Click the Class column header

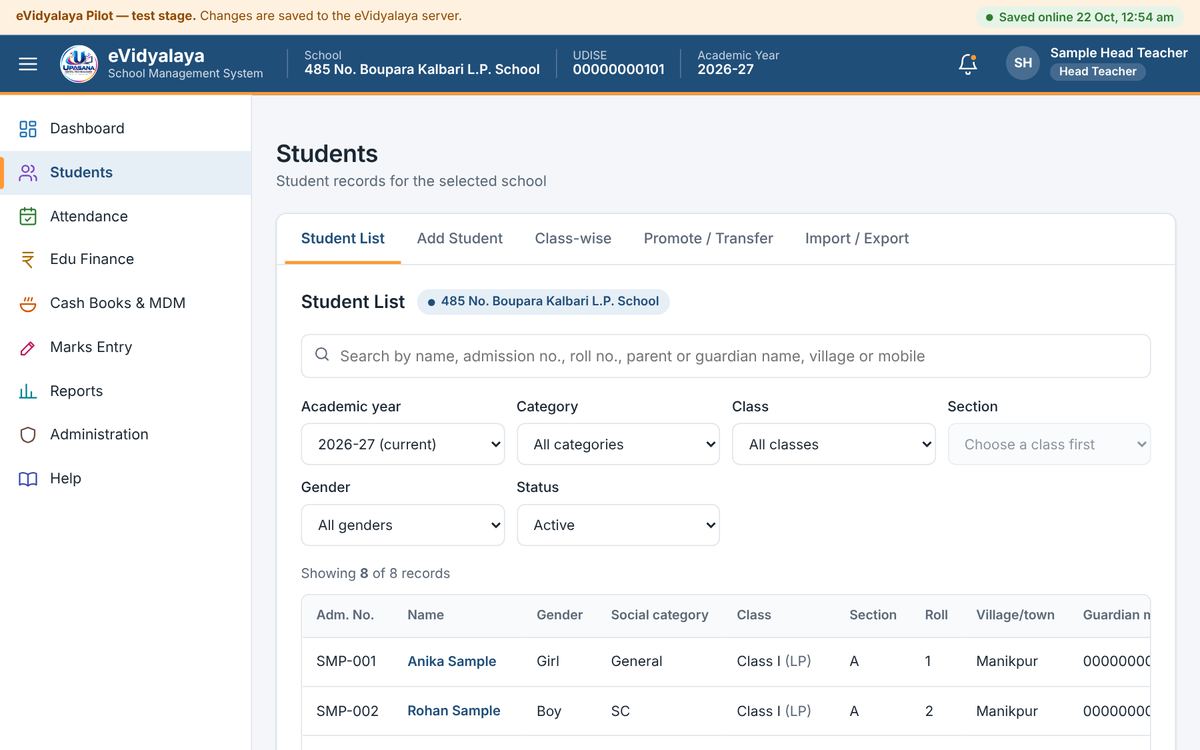[x=754, y=615]
